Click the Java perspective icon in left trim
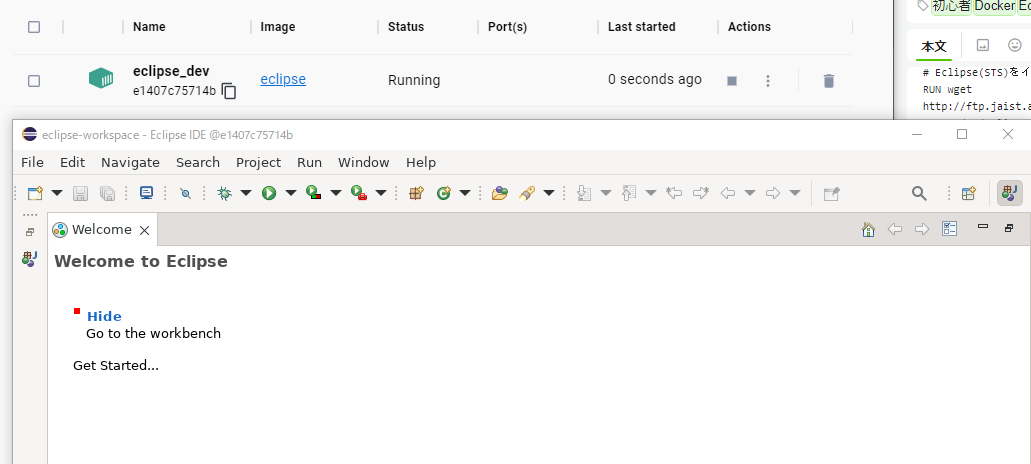Viewport: 1031px width, 464px height. point(30,259)
